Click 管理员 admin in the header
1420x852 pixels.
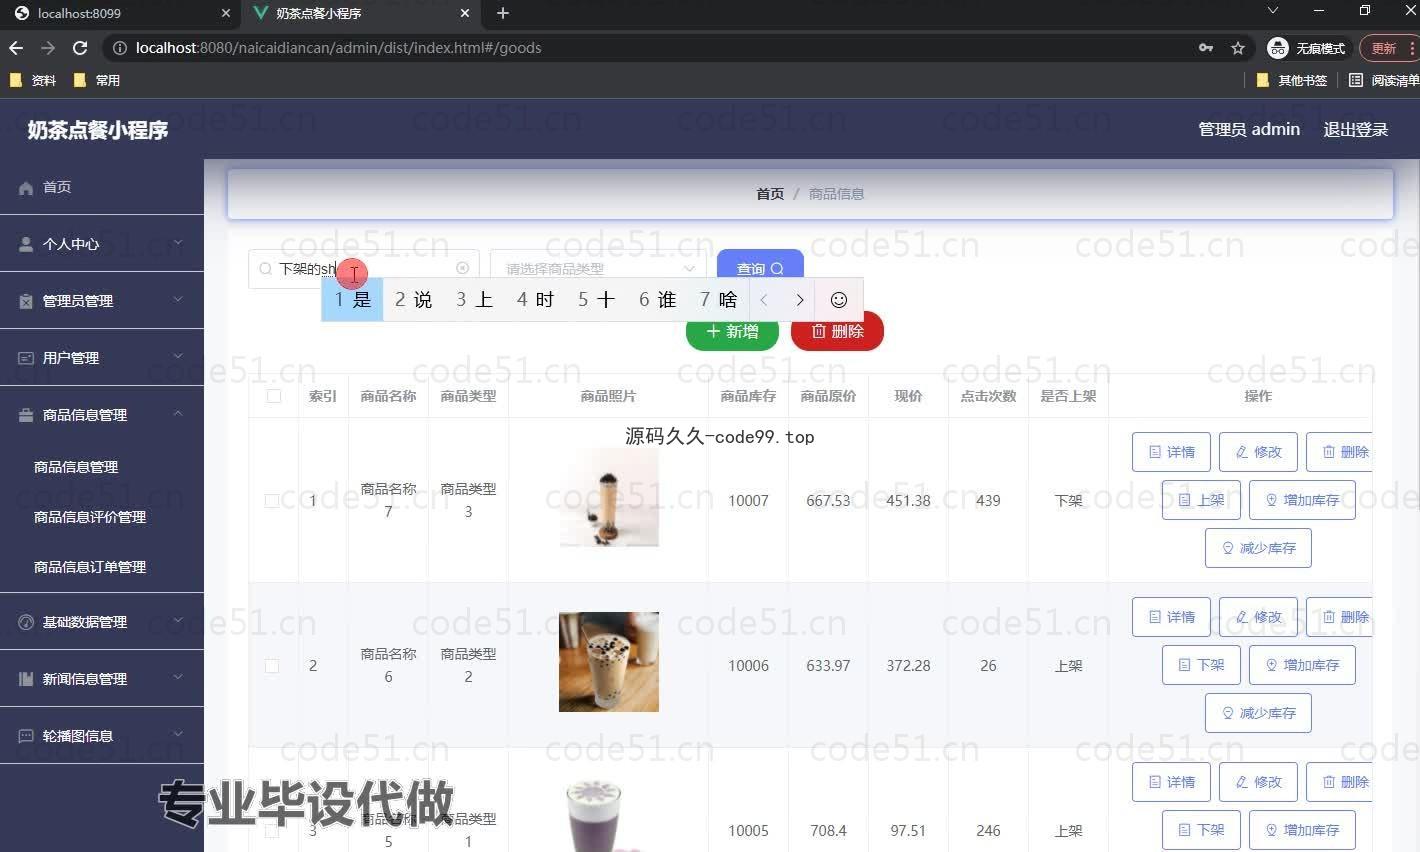[1249, 130]
